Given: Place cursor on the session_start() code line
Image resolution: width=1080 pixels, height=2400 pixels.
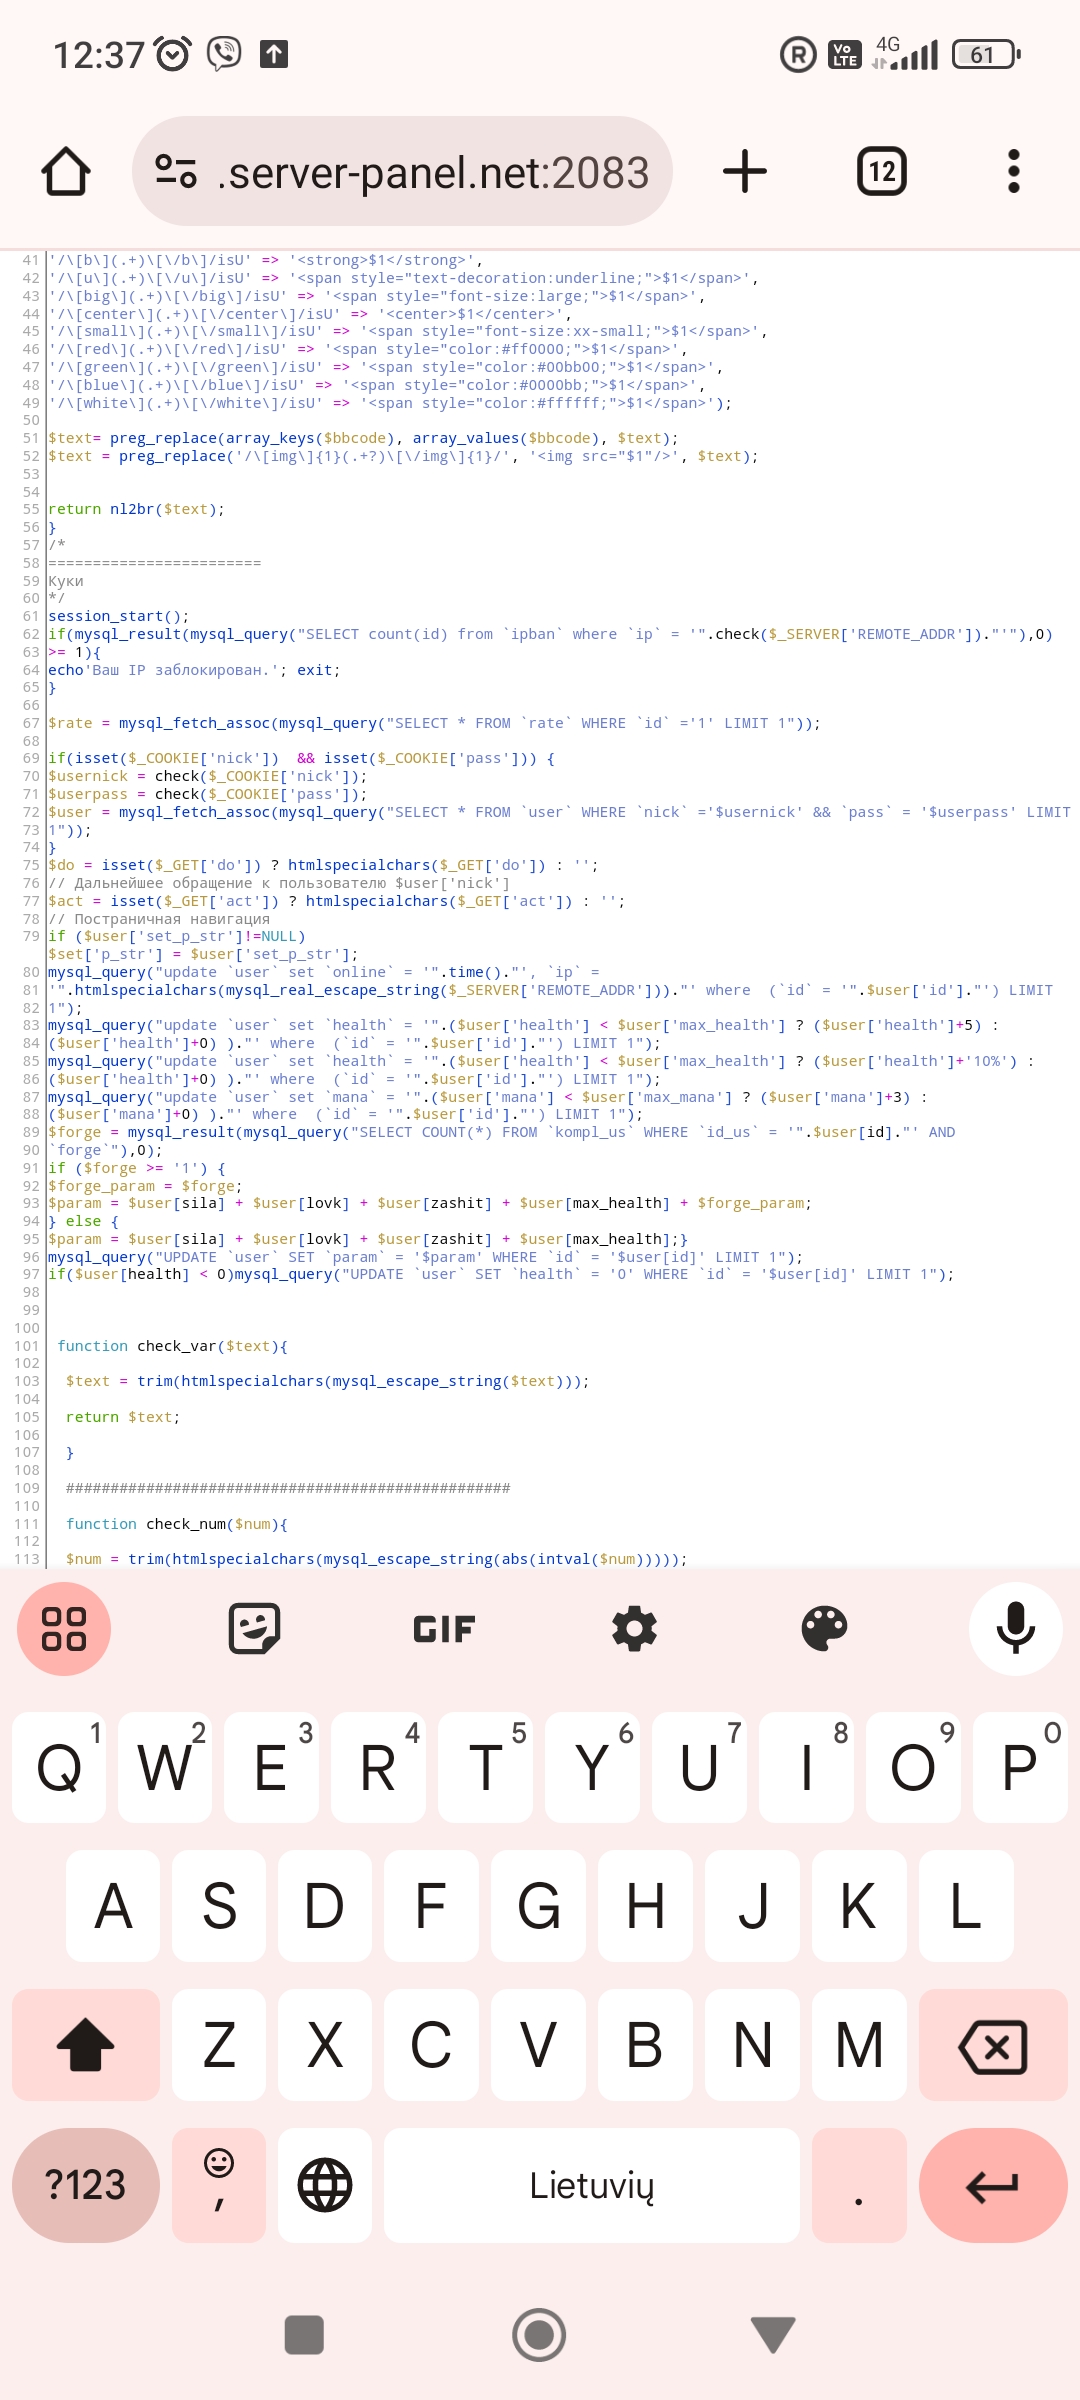Looking at the screenshot, I should point(119,616).
